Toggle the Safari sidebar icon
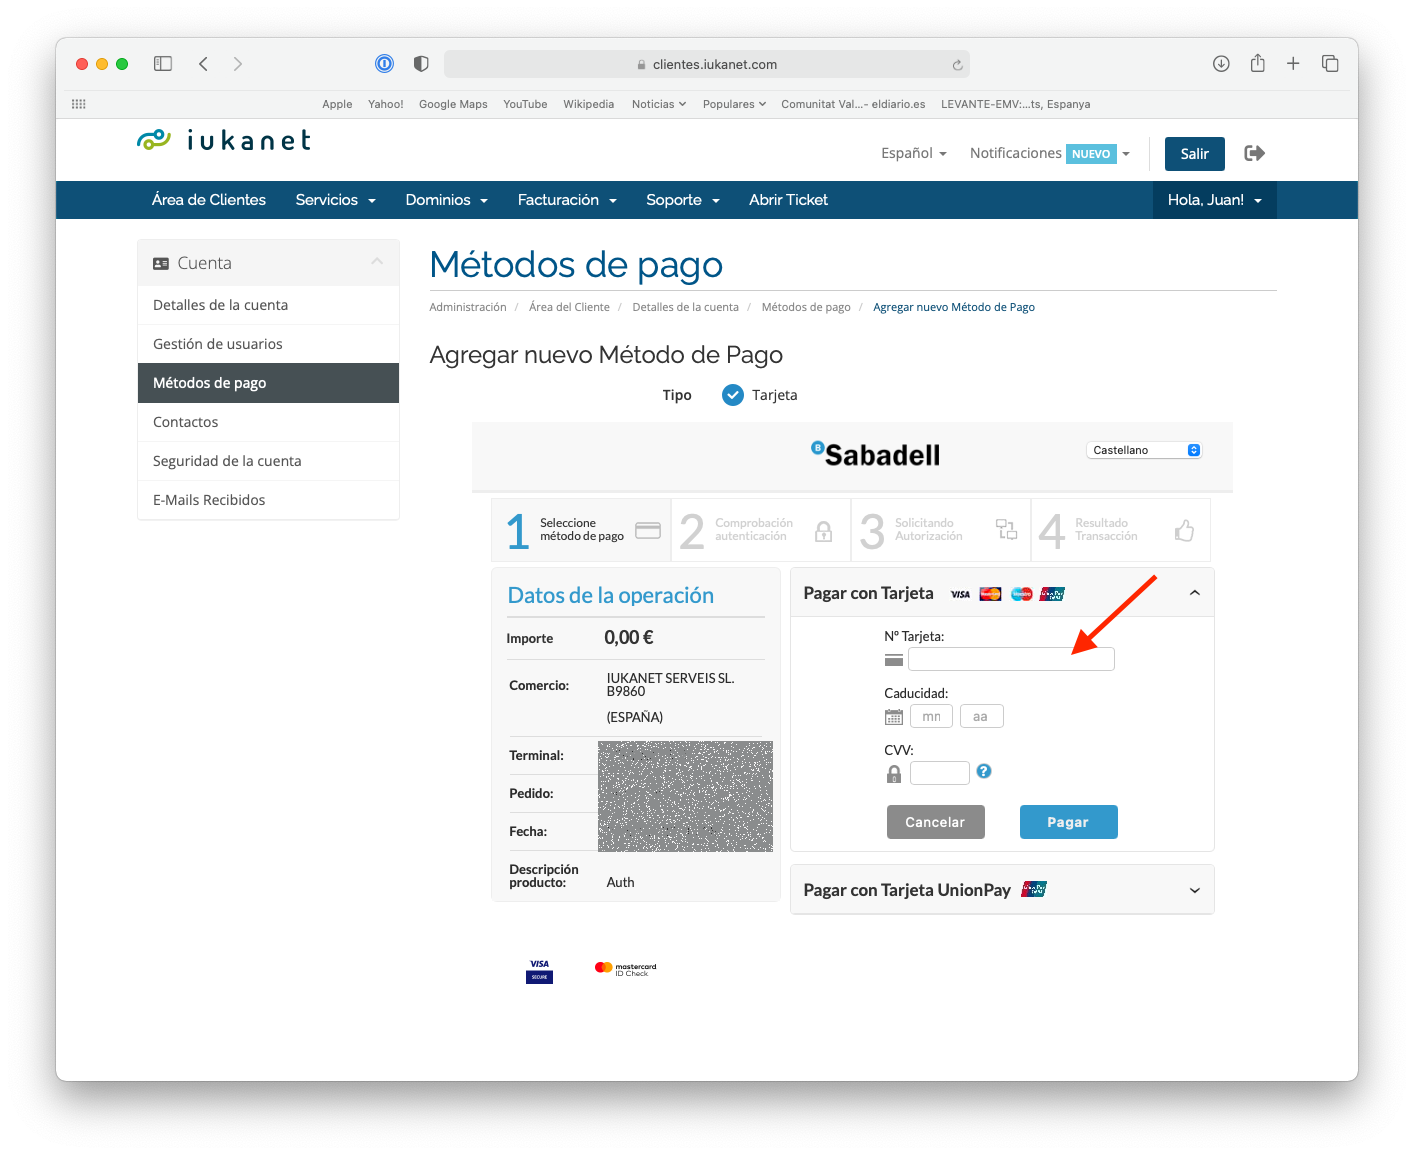 click(x=163, y=64)
